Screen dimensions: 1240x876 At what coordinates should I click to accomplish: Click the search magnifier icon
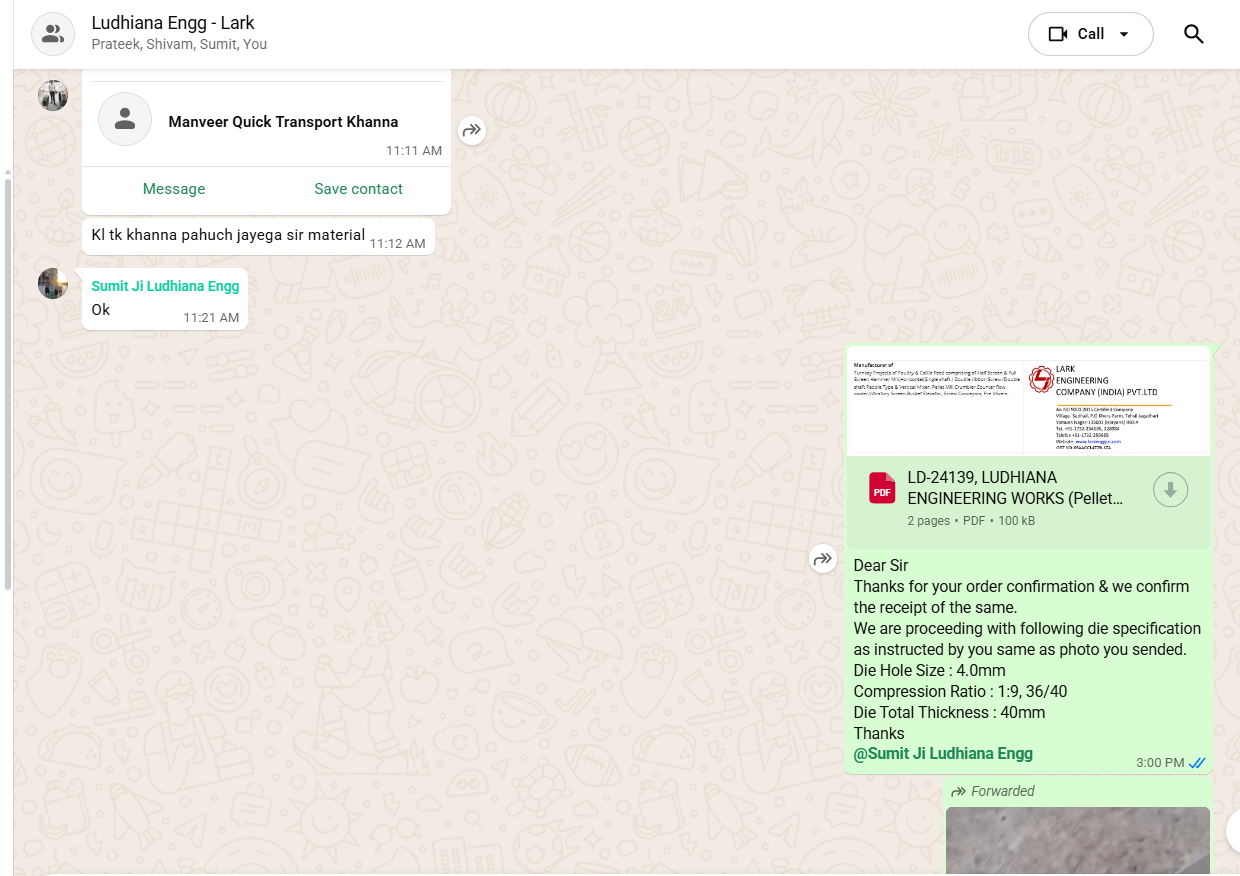[1193, 34]
